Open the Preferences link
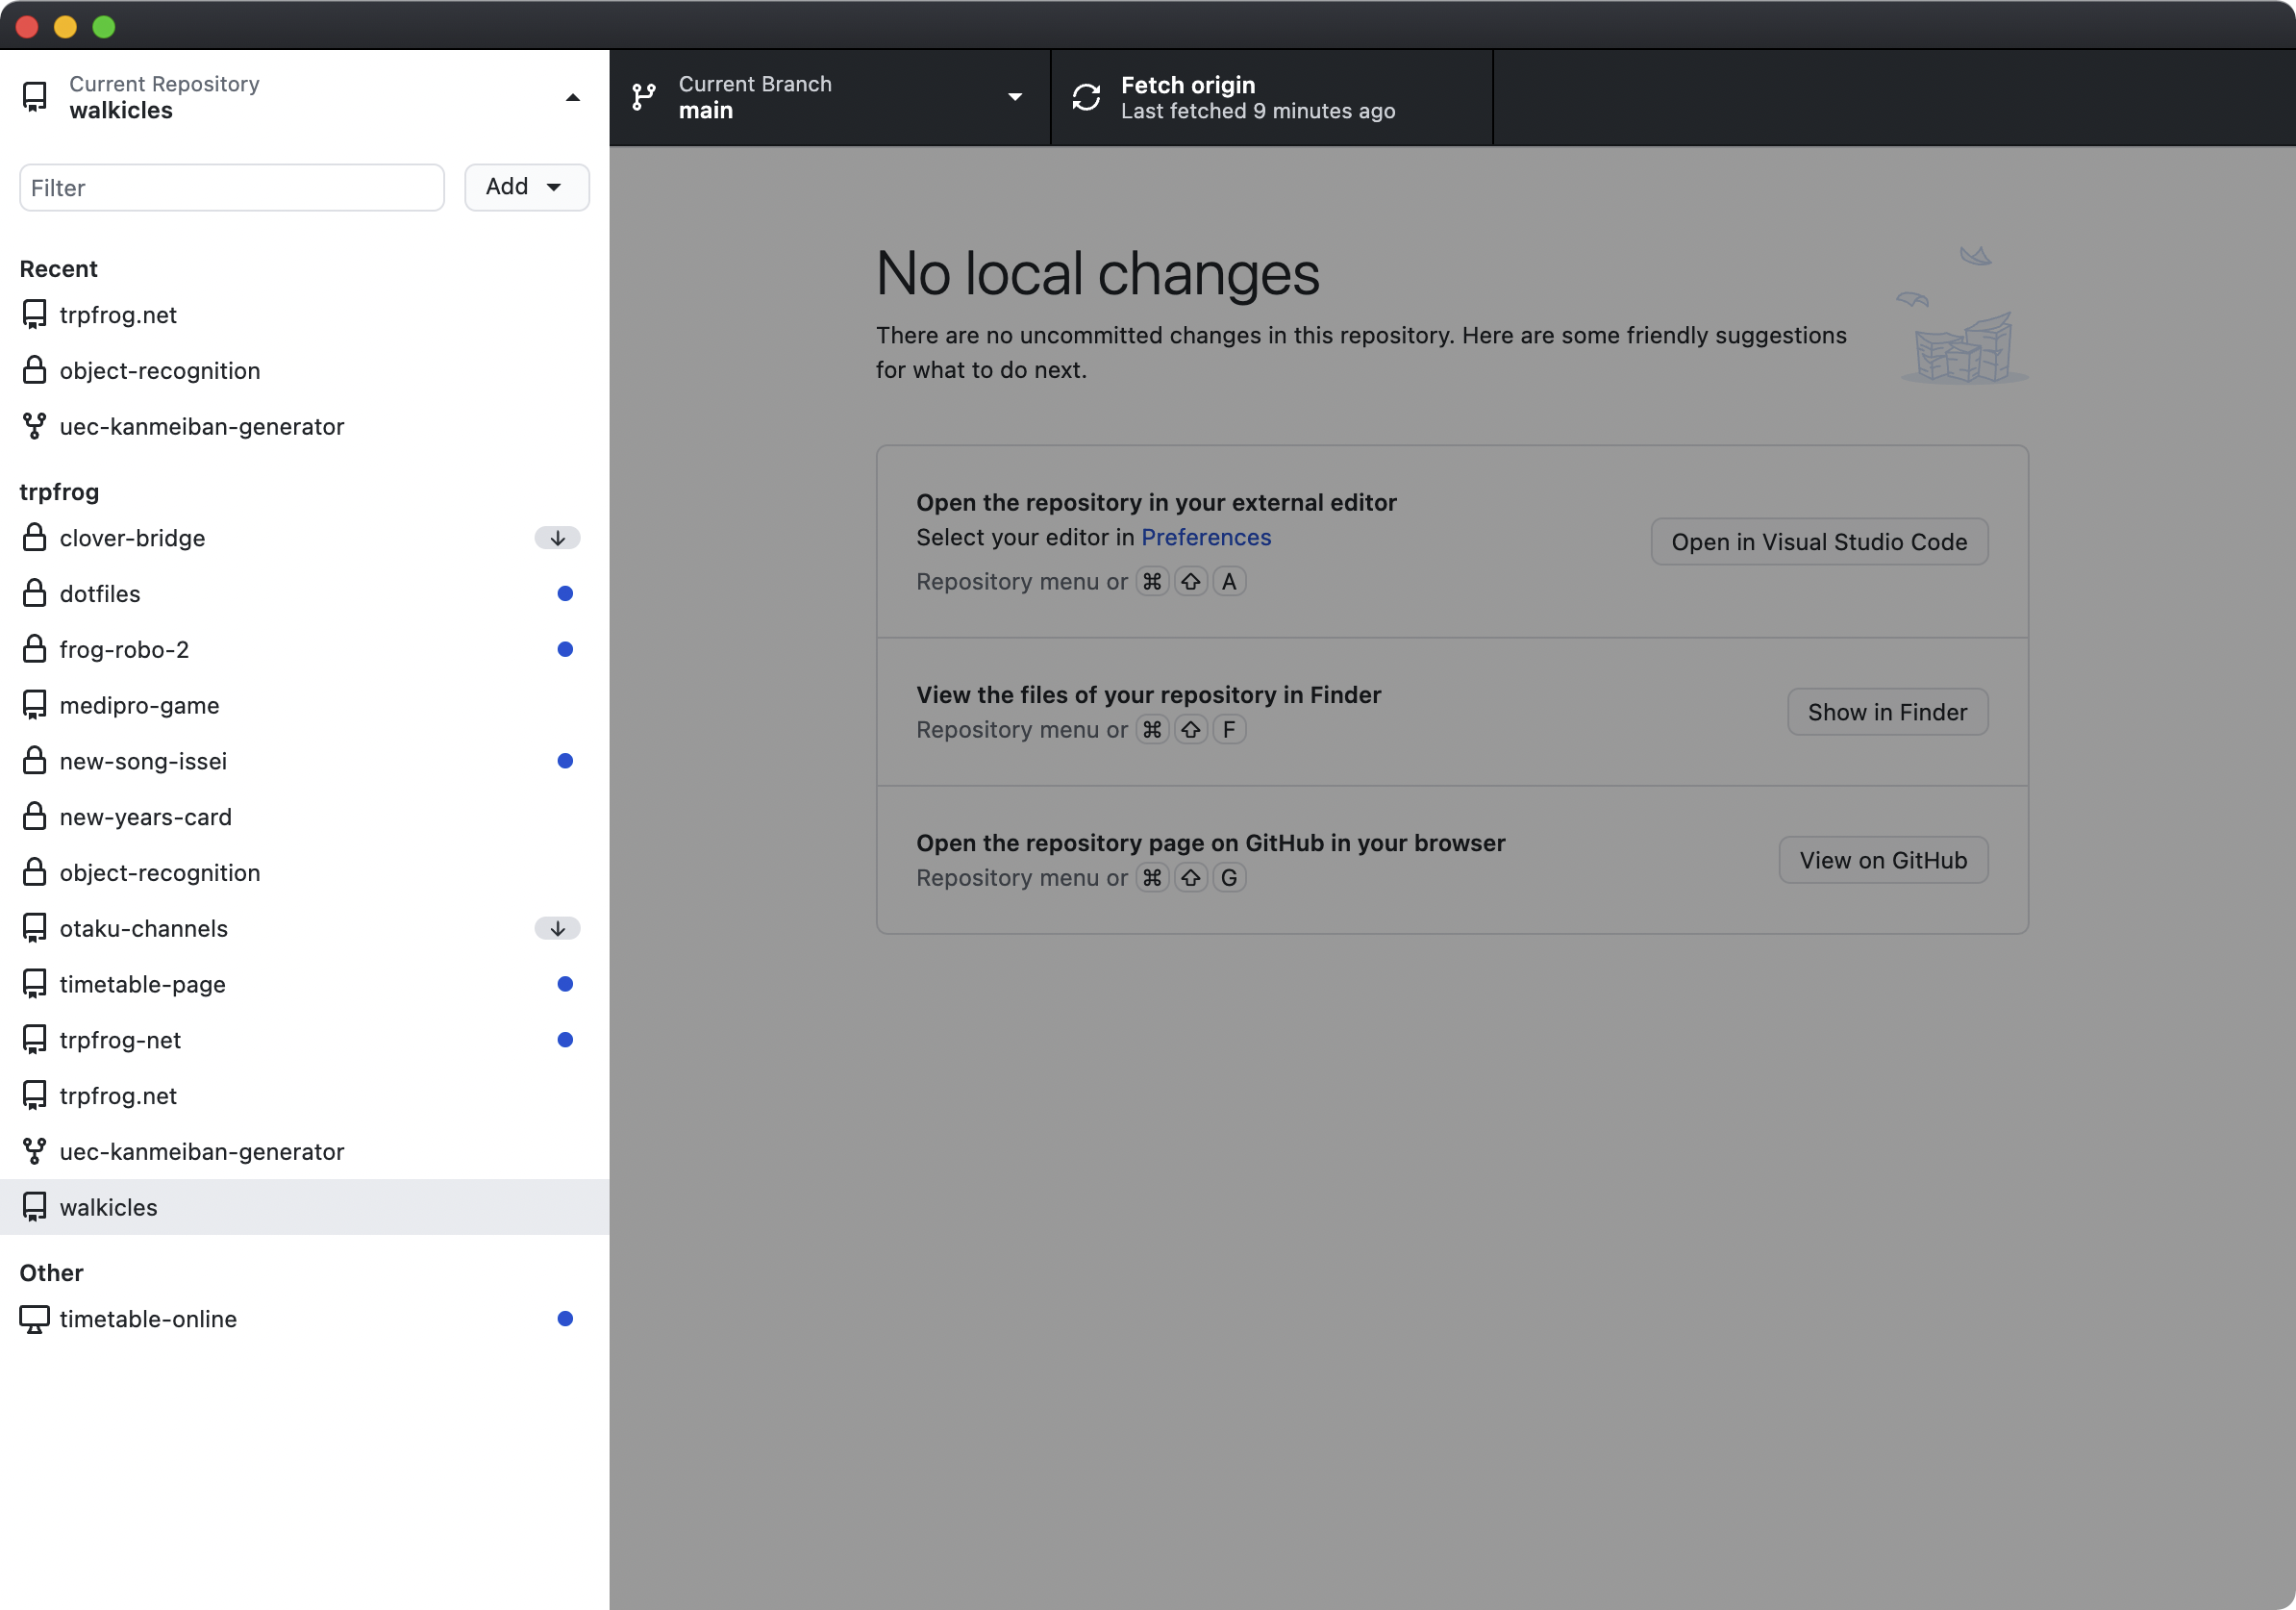 (x=1205, y=537)
